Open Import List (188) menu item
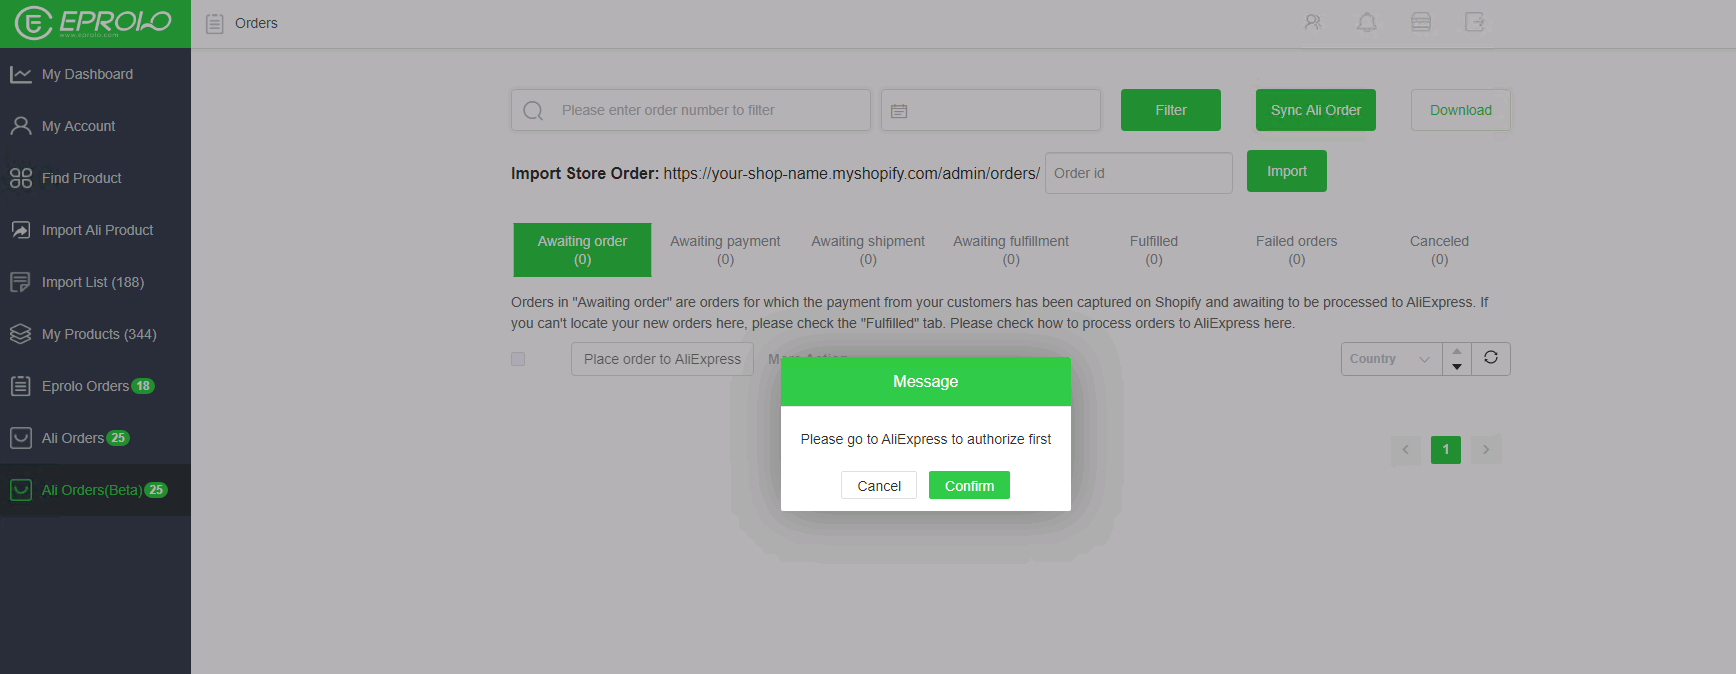 pyautogui.click(x=95, y=282)
